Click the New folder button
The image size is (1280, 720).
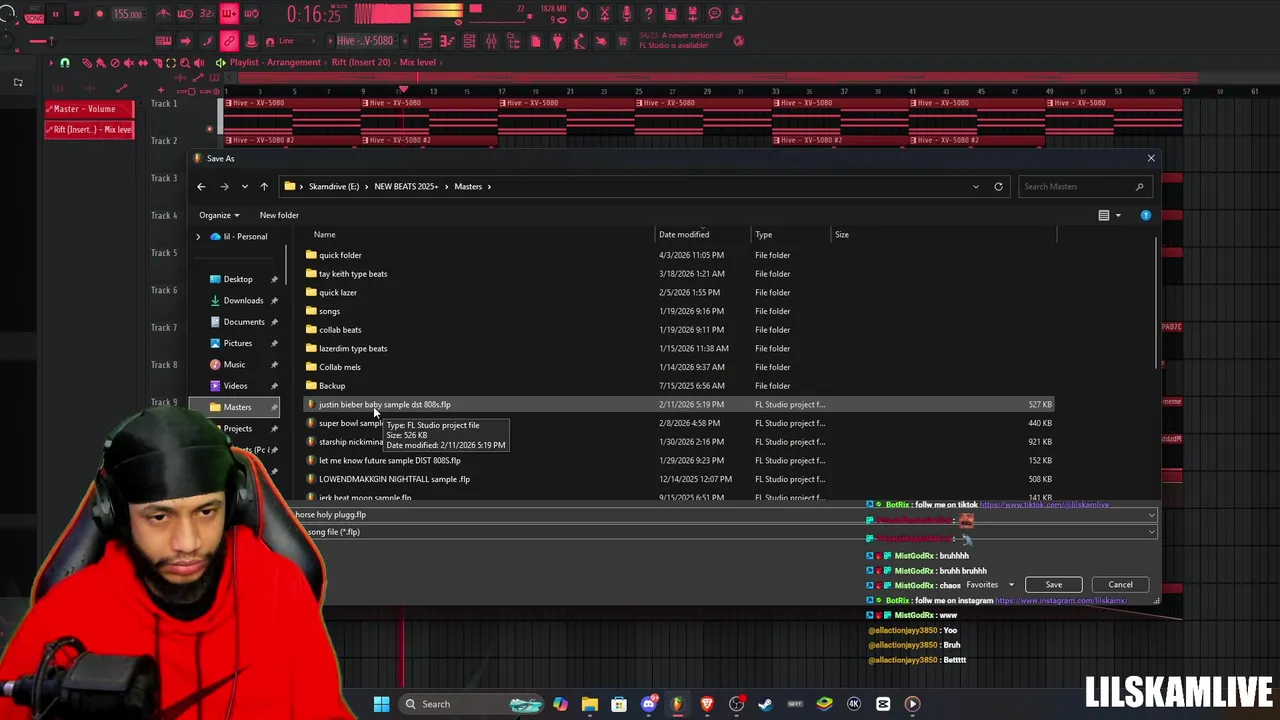point(279,215)
